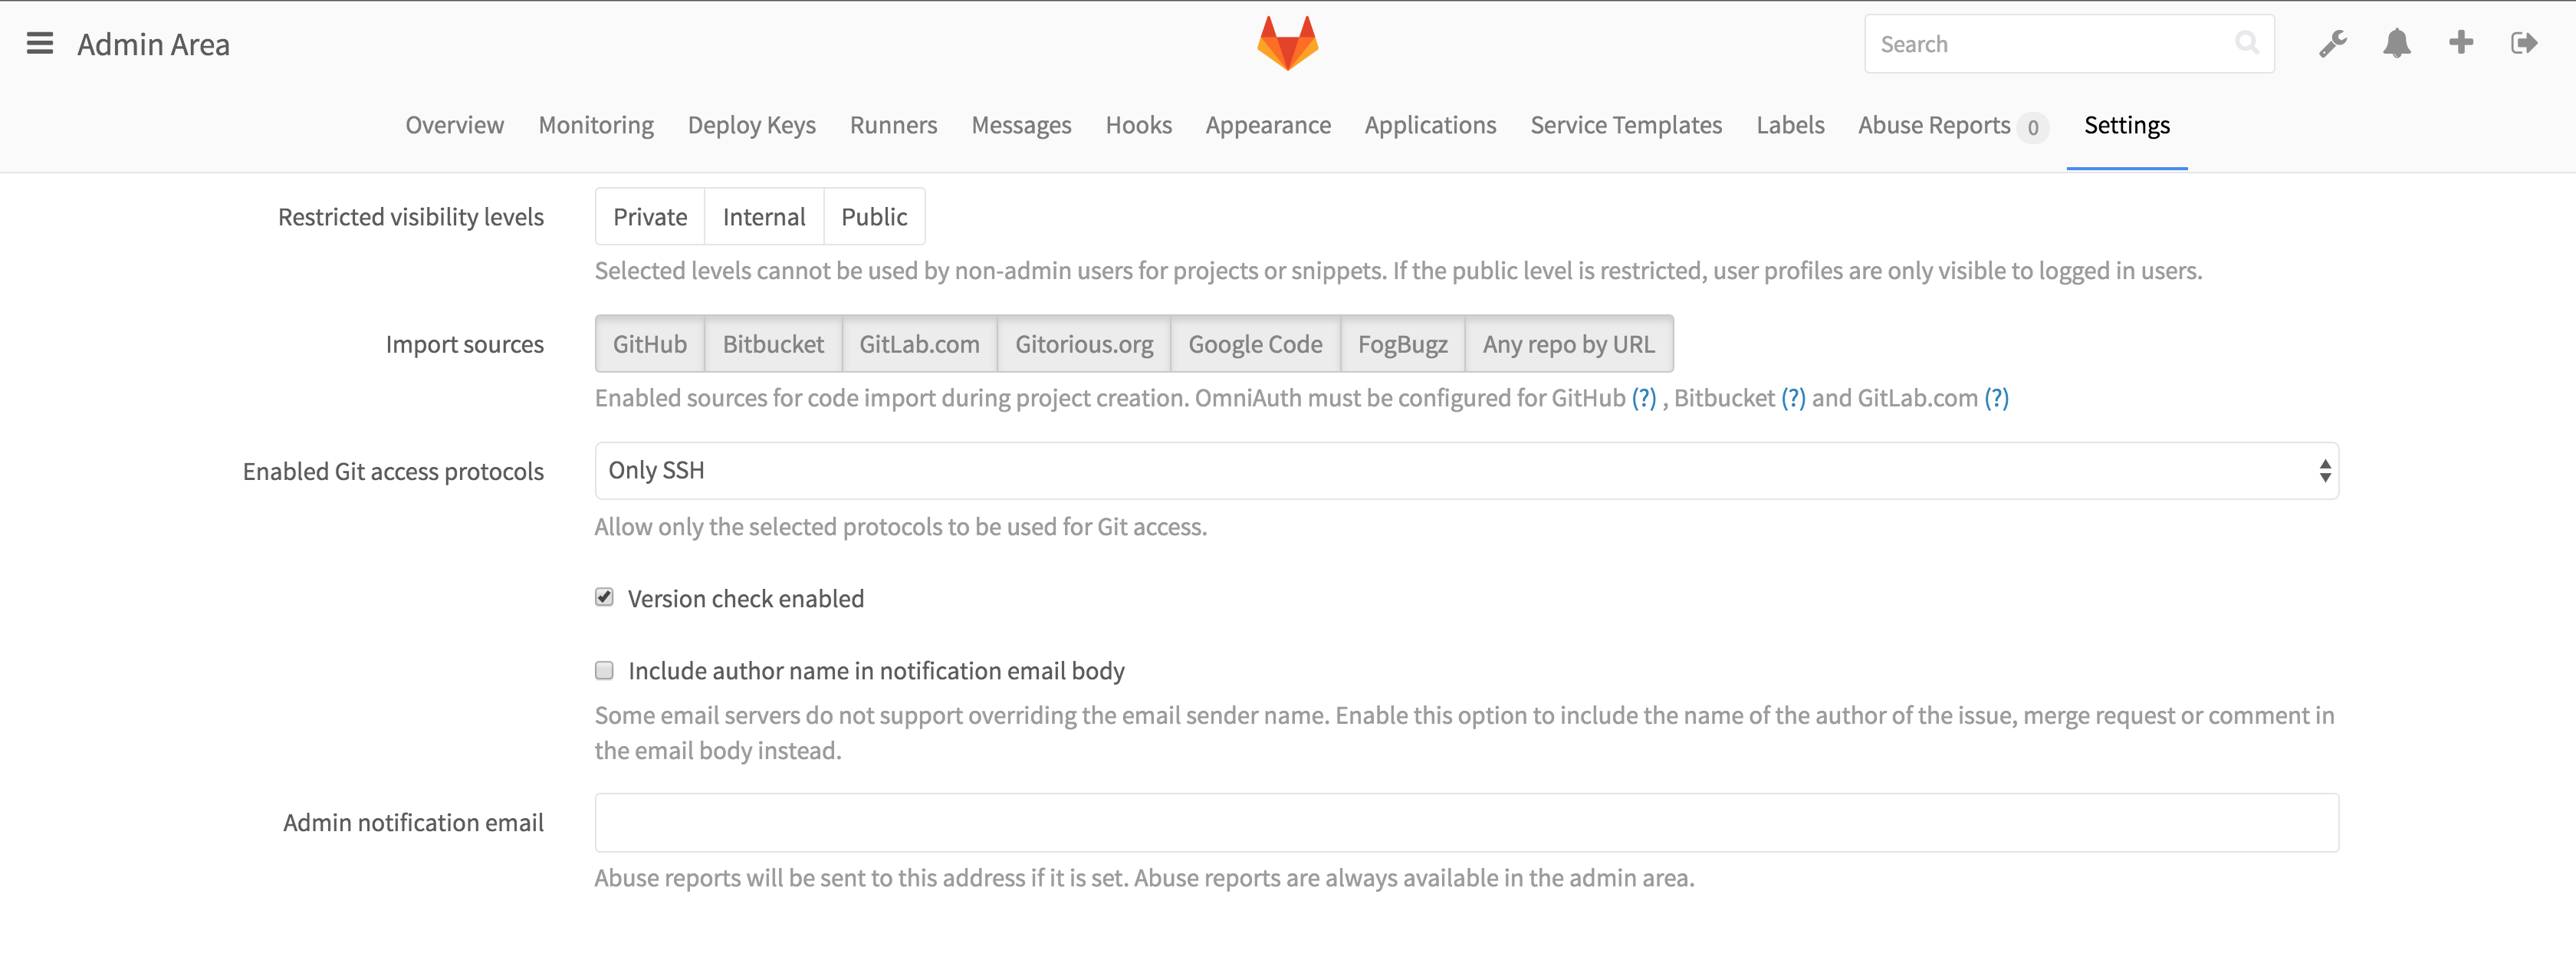Screen dimensions: 2576x960
Task: Click the plus/new item icon
Action: point(2461,44)
